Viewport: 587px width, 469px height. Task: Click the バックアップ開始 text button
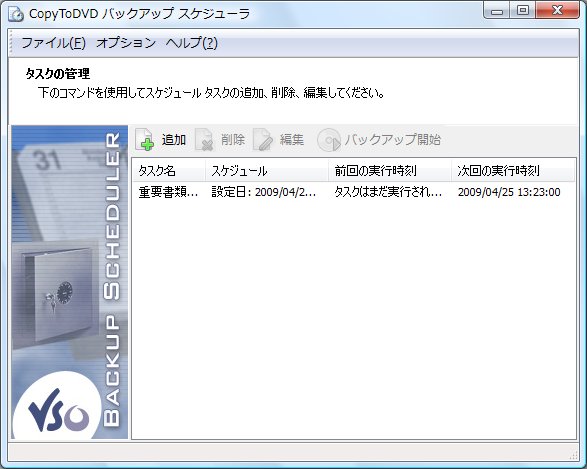[x=392, y=140]
